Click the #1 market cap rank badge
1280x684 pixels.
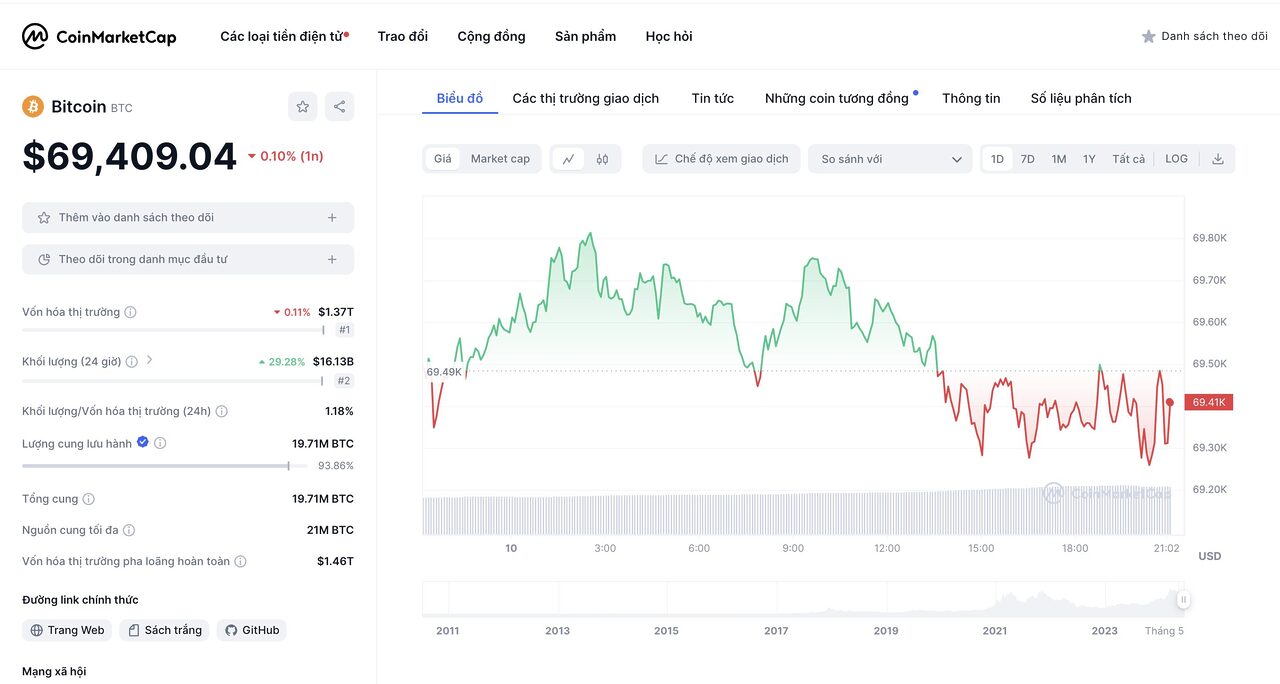click(x=344, y=330)
